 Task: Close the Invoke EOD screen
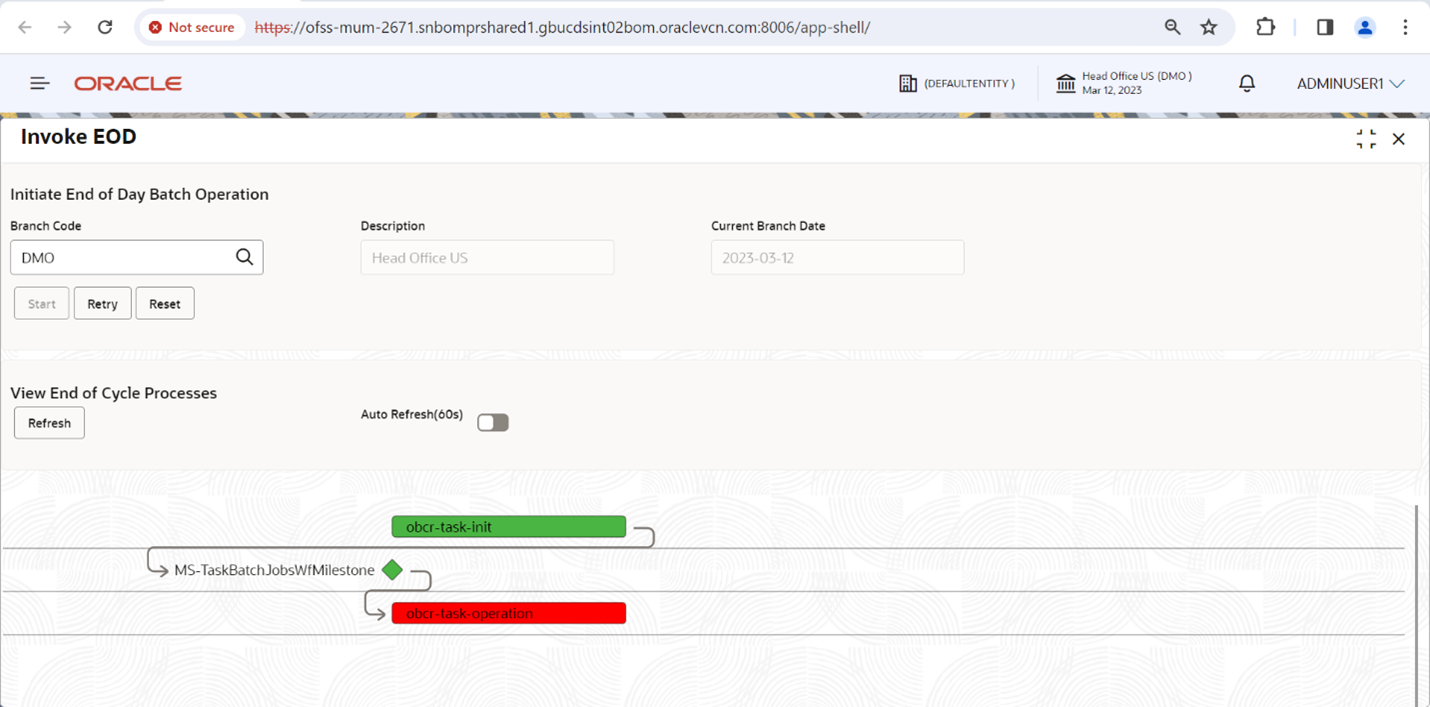pyautogui.click(x=1399, y=139)
